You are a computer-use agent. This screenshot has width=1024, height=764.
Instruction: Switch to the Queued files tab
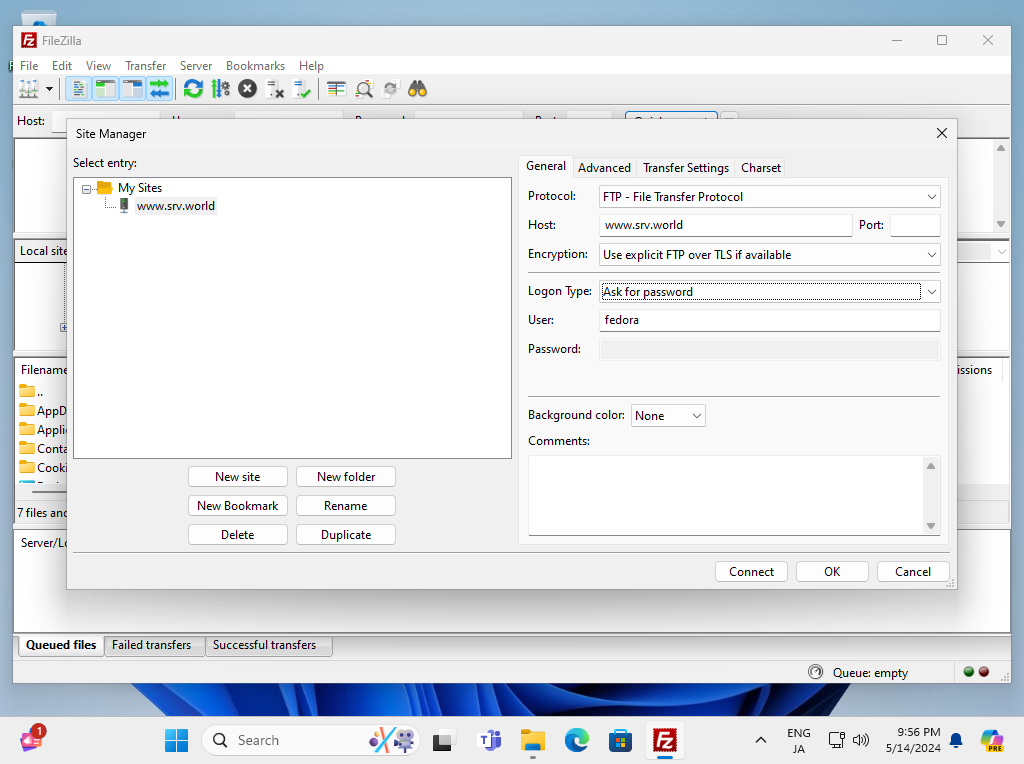click(x=61, y=645)
